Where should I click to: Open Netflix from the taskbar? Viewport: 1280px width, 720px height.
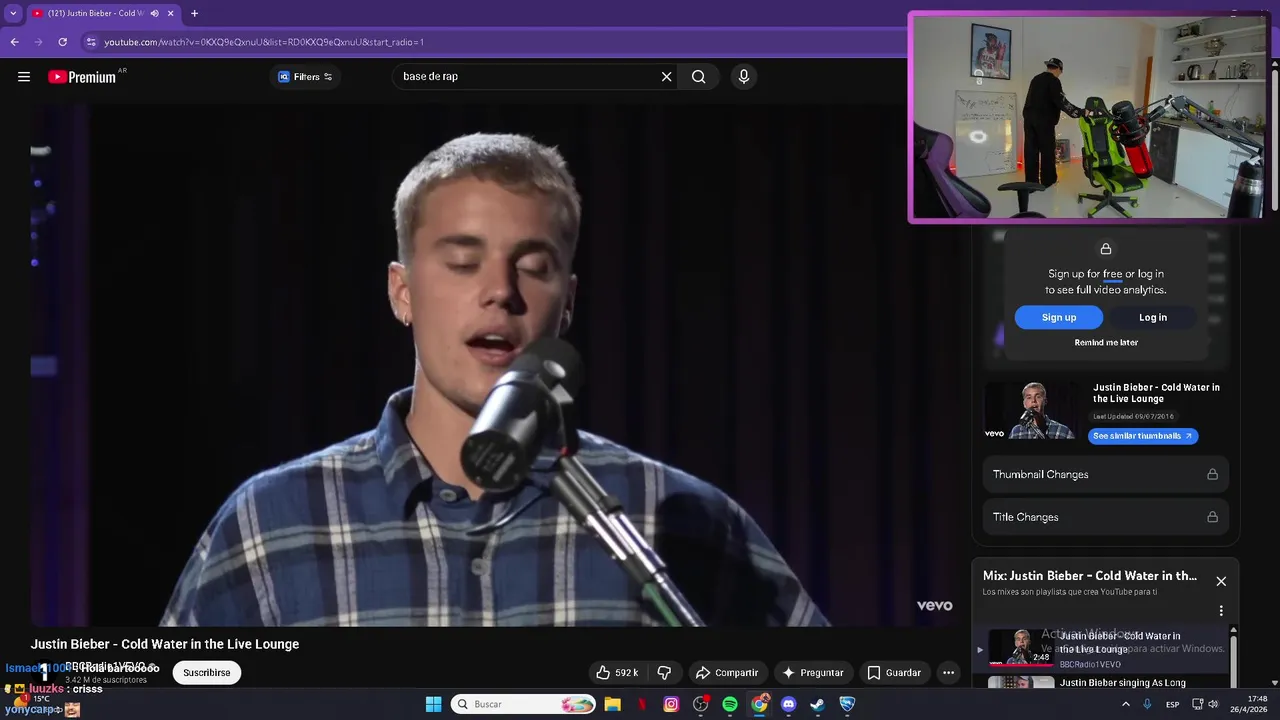tap(642, 704)
